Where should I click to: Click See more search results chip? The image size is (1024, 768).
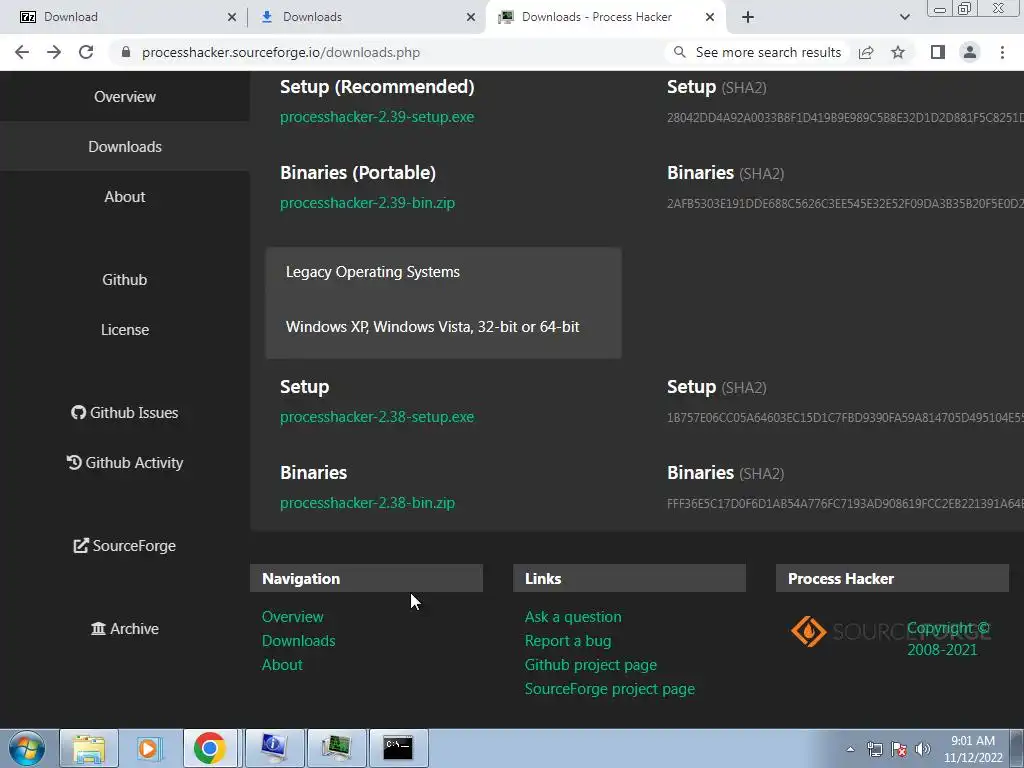[x=758, y=52]
